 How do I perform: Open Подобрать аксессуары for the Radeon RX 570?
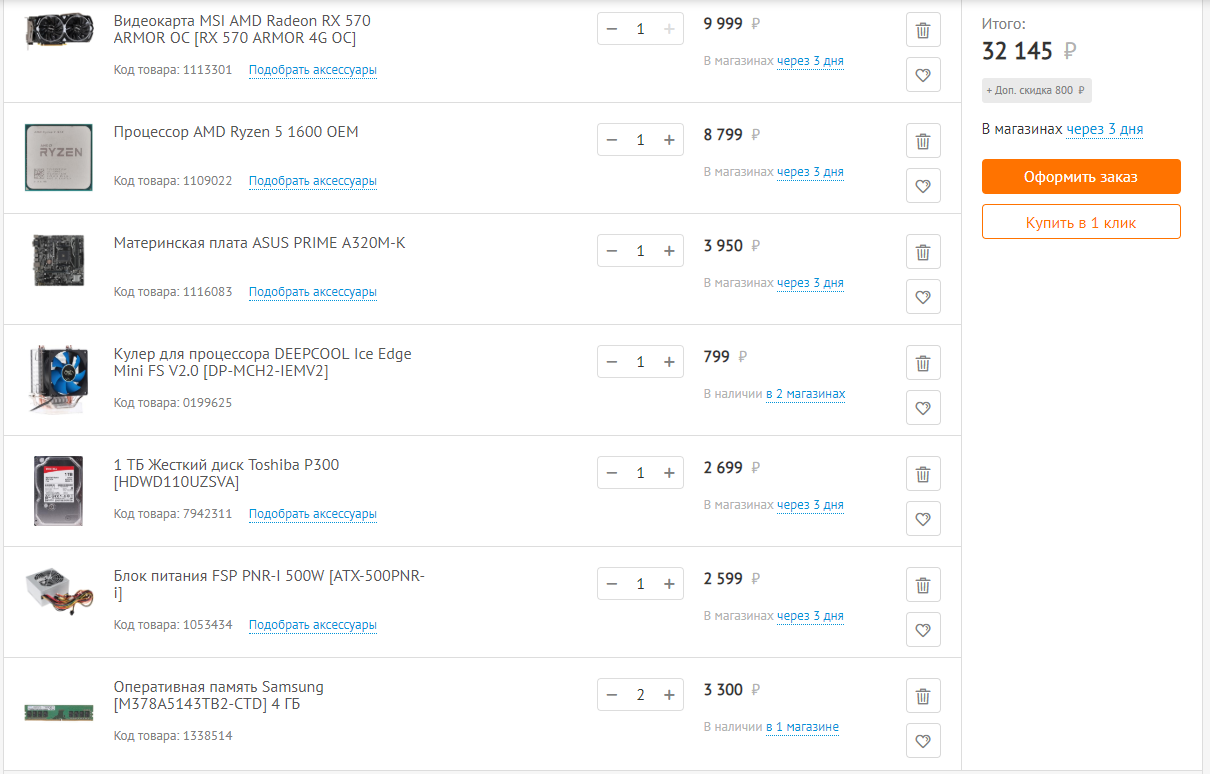[313, 70]
